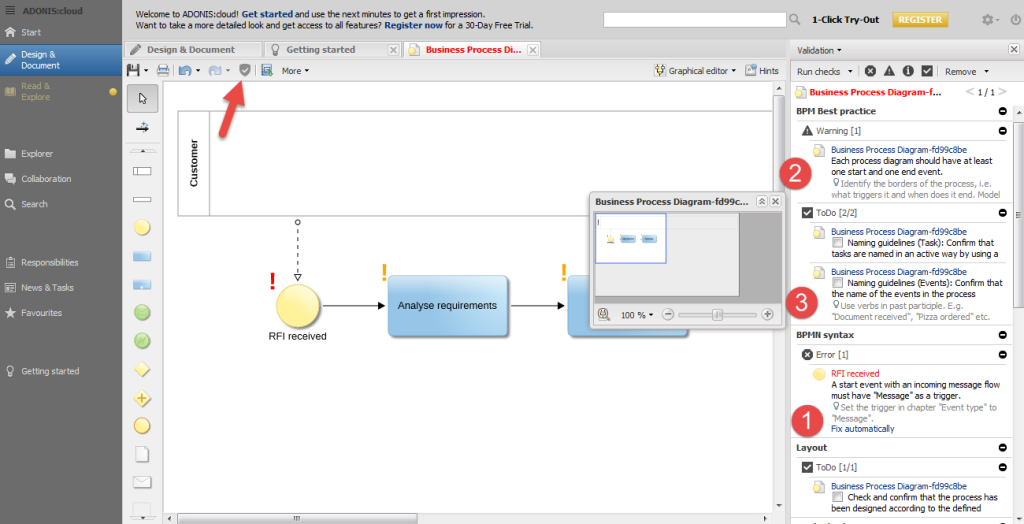Filter validation results by information icon
This screenshot has width=1024, height=524.
[908, 71]
